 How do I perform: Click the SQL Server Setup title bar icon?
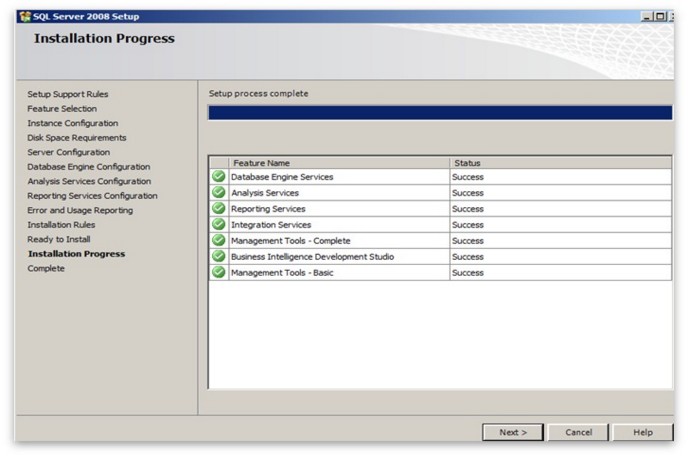pos(25,17)
